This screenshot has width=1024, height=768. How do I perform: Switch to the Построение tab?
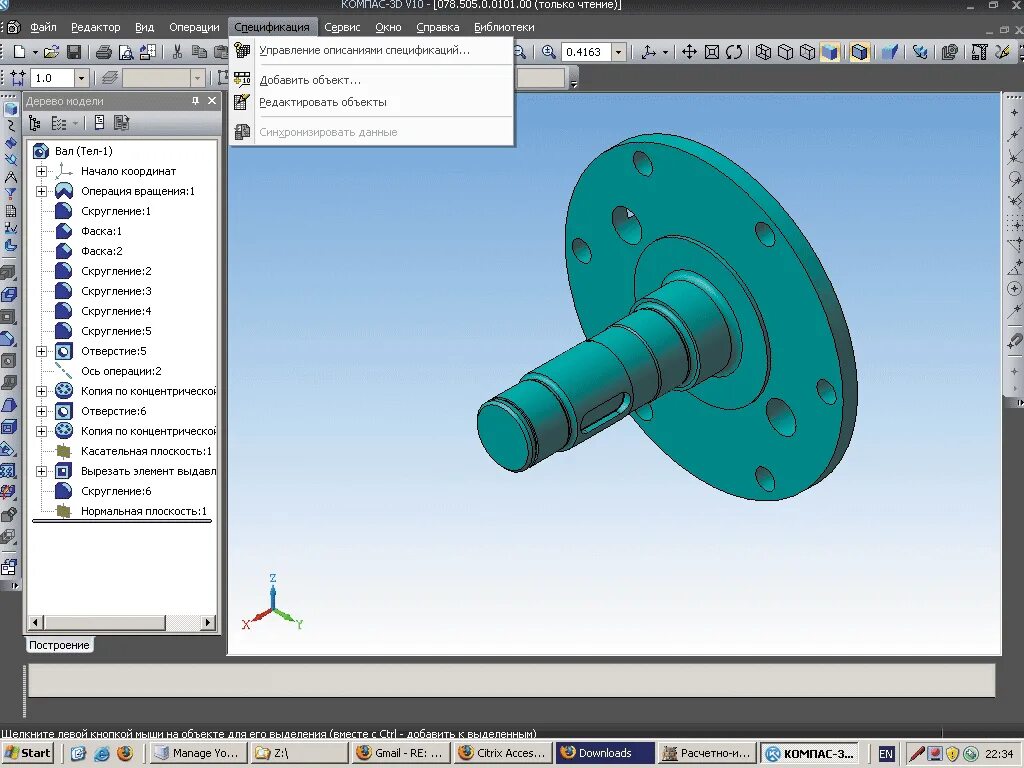coord(59,645)
